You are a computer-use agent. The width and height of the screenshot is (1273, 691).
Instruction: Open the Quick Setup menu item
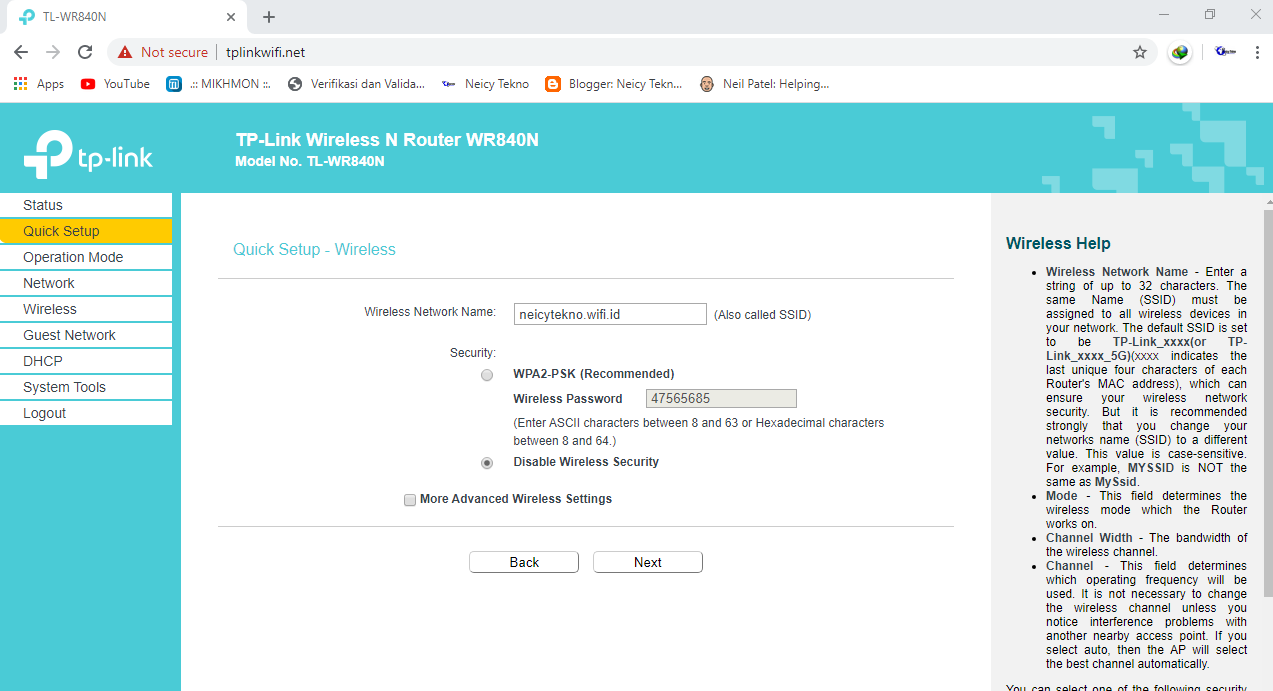(86, 231)
